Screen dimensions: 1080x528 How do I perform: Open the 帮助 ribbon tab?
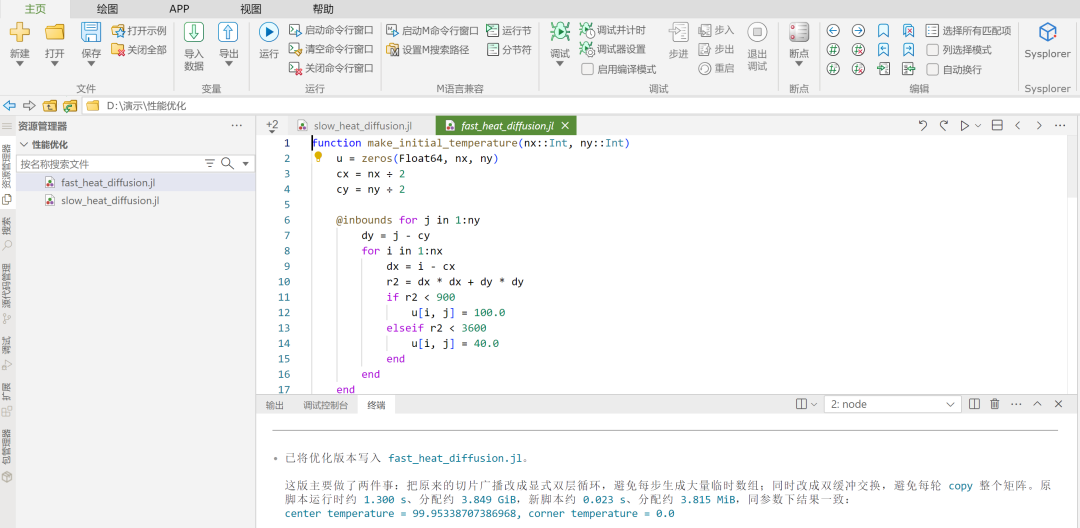tap(323, 9)
